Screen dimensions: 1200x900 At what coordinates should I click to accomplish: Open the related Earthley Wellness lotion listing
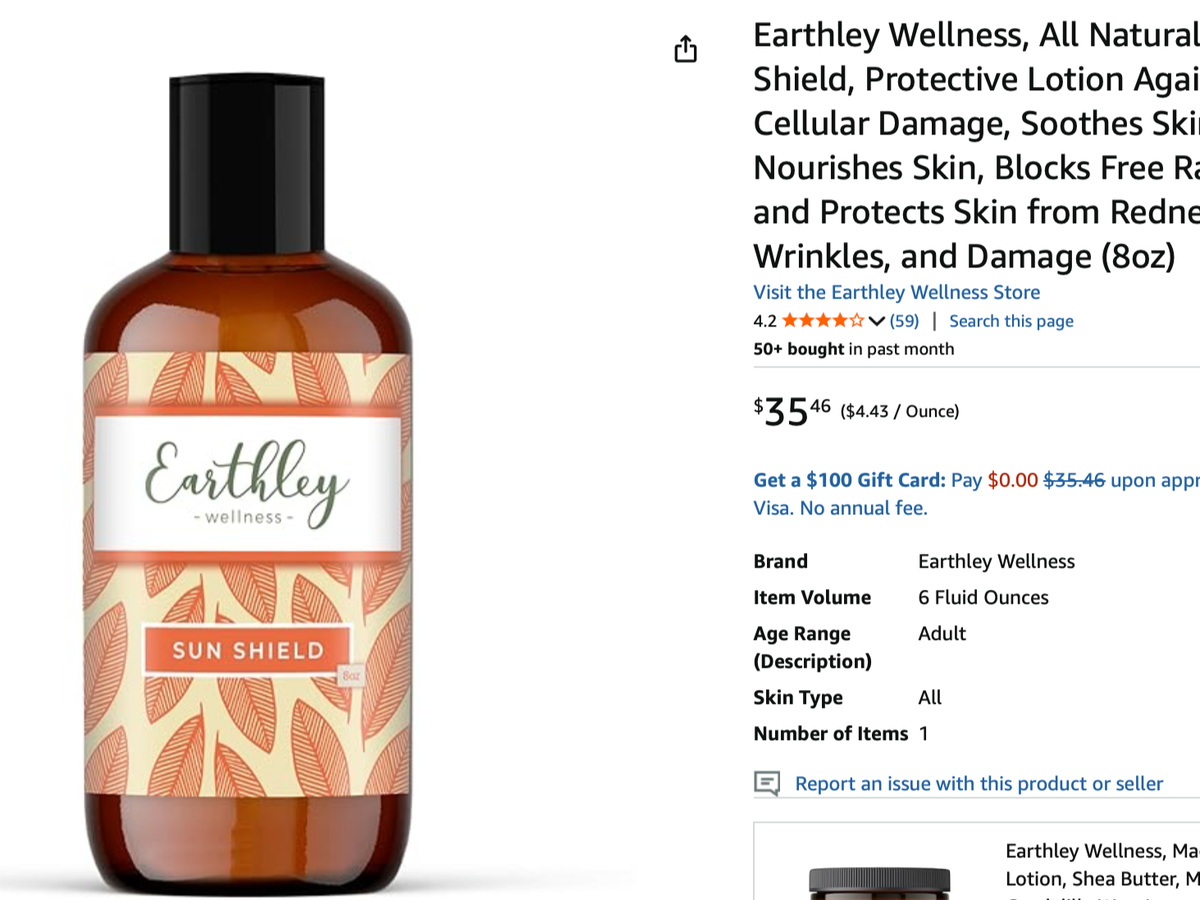(1102, 865)
